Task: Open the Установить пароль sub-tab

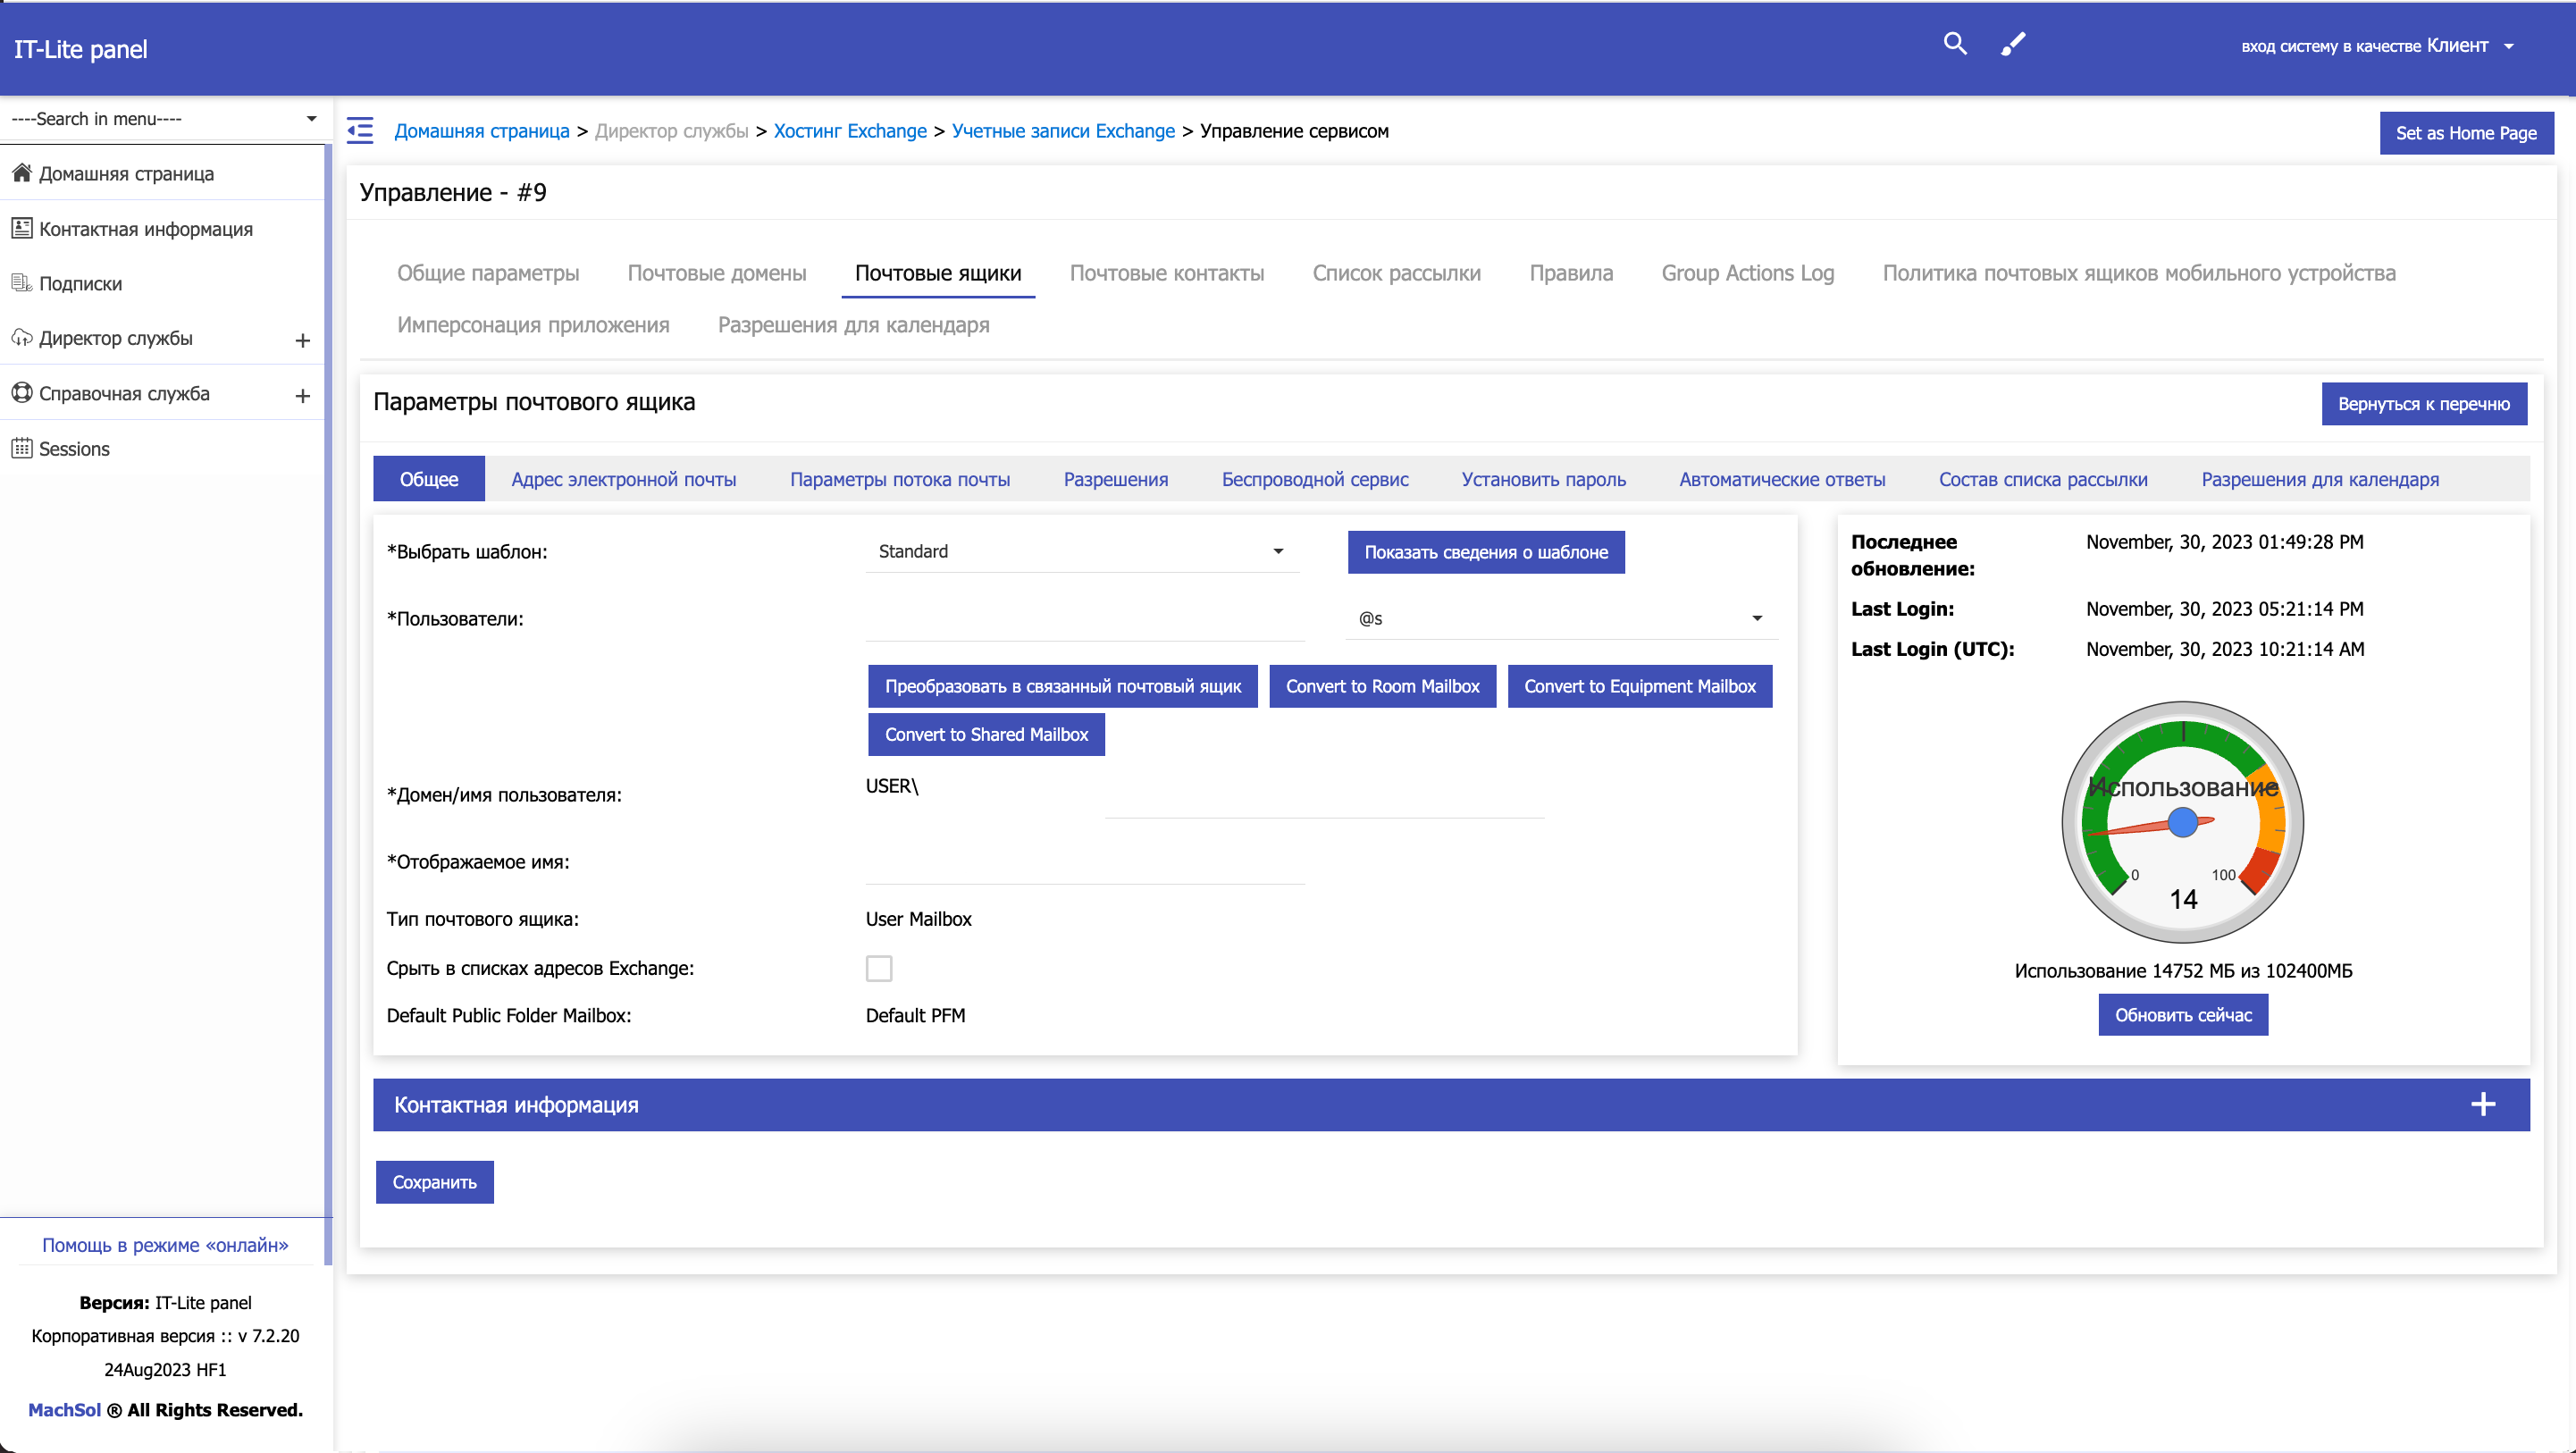Action: tap(1544, 479)
